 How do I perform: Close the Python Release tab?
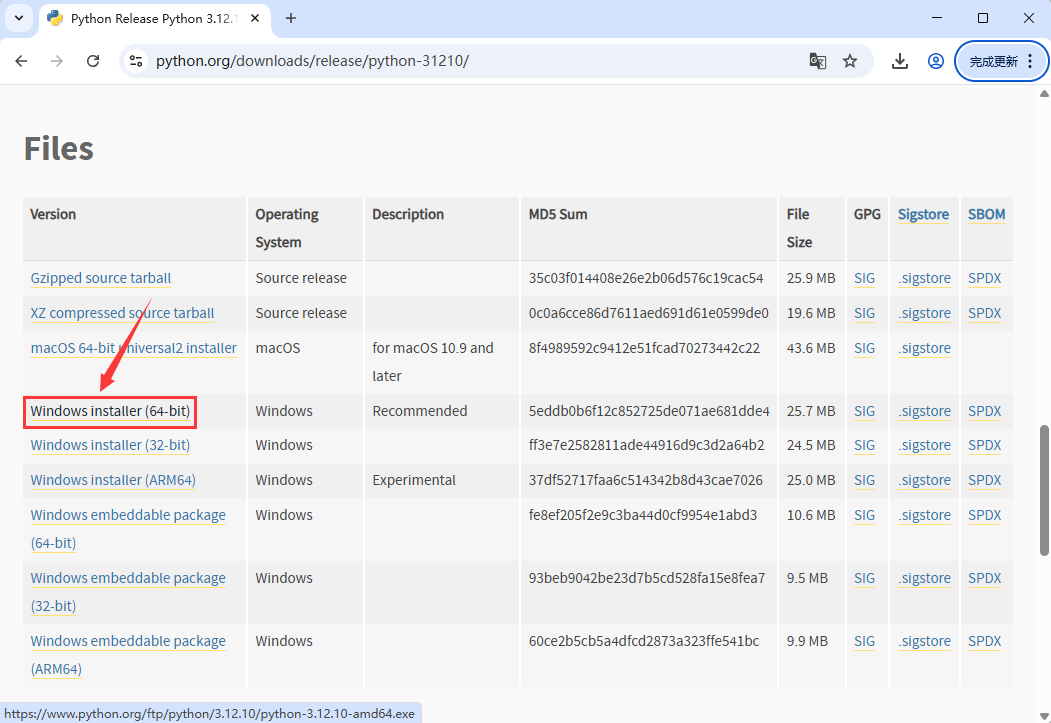255,18
